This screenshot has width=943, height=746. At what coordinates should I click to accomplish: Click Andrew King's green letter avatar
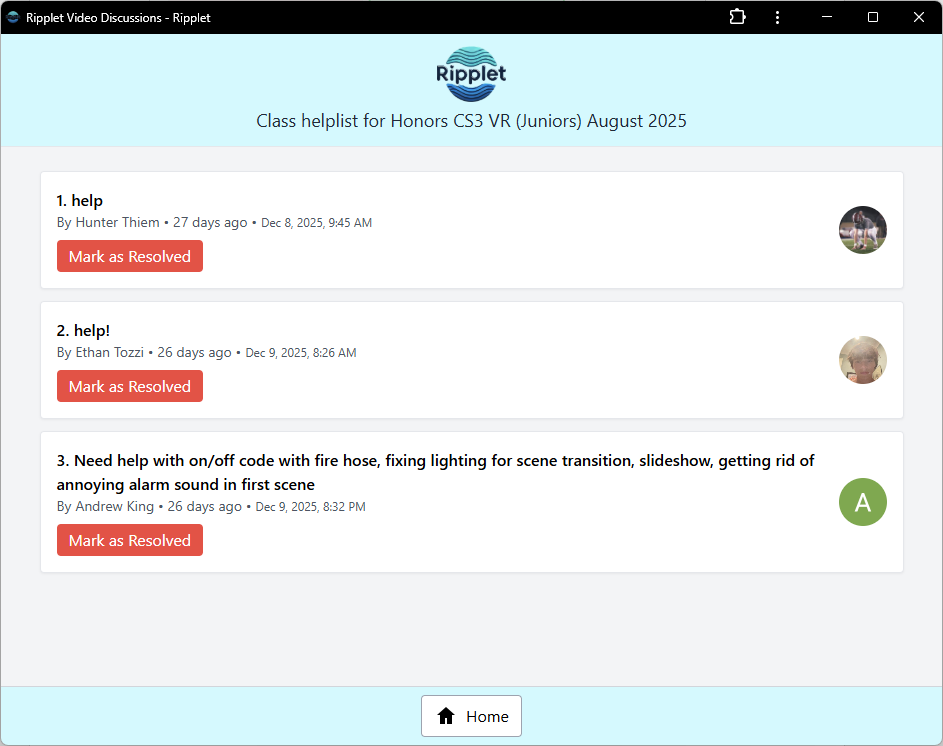coord(862,502)
